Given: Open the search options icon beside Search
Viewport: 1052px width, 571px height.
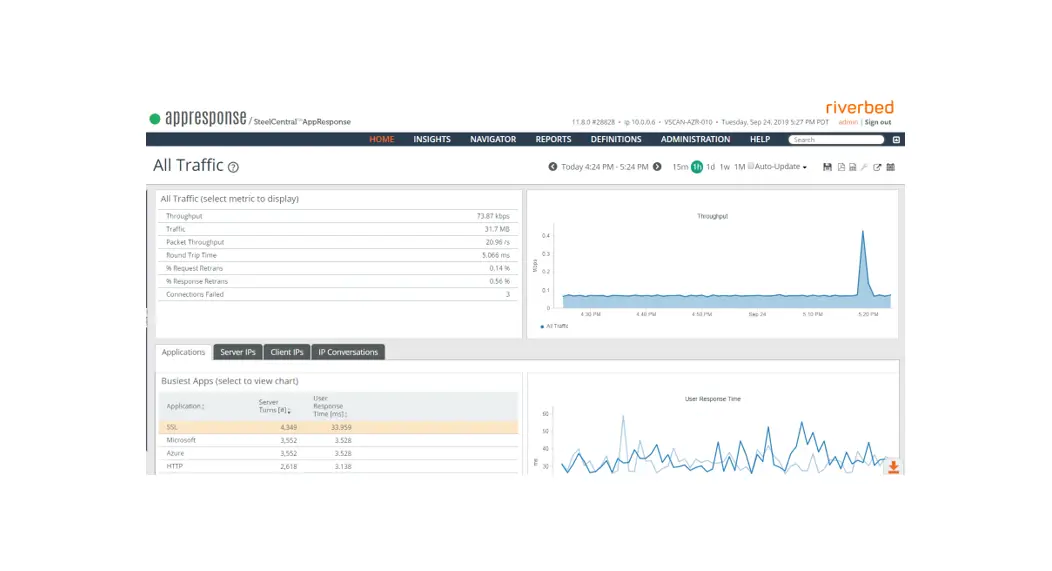Looking at the screenshot, I should pyautogui.click(x=896, y=140).
